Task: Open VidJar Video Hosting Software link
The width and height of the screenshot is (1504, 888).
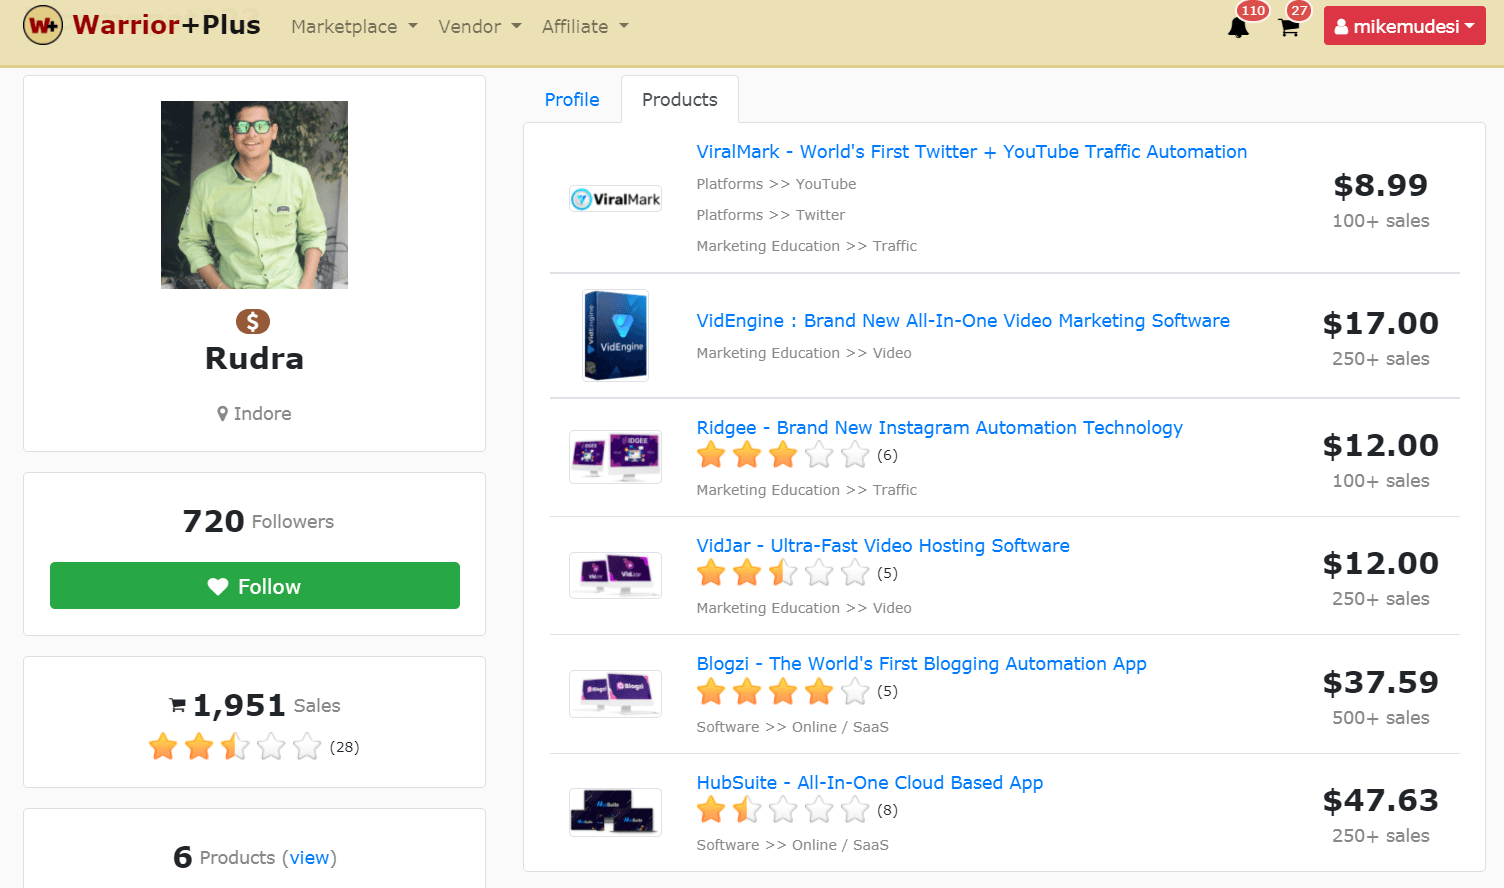Action: point(883,546)
